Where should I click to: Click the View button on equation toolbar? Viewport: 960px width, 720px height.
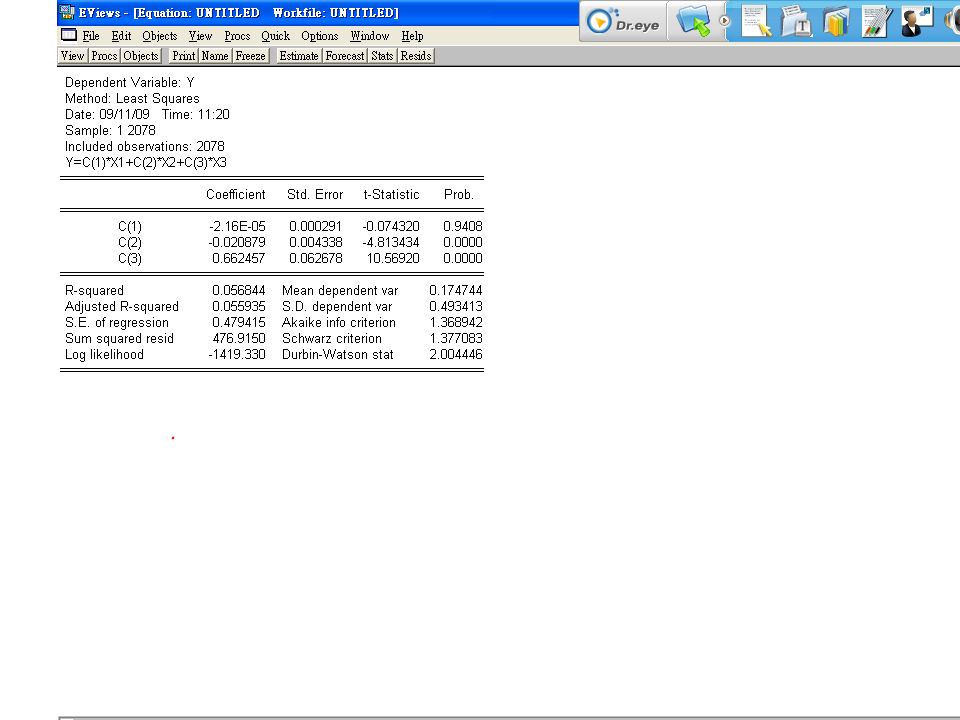pos(72,56)
